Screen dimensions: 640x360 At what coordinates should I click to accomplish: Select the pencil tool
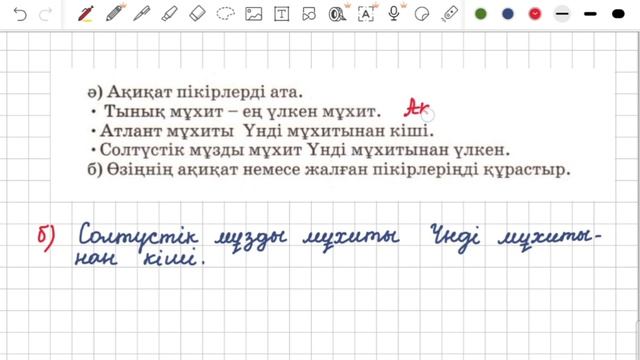tap(115, 13)
